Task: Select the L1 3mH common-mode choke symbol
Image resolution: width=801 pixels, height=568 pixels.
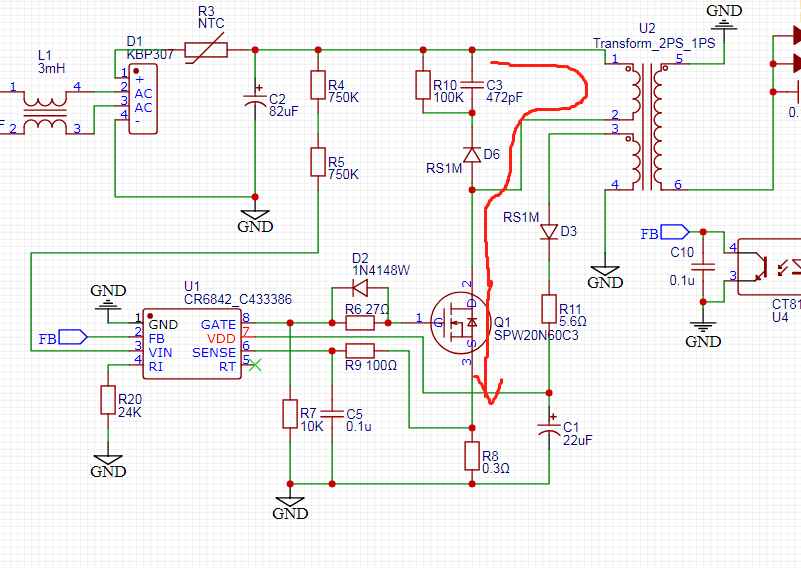Action: [x=45, y=112]
